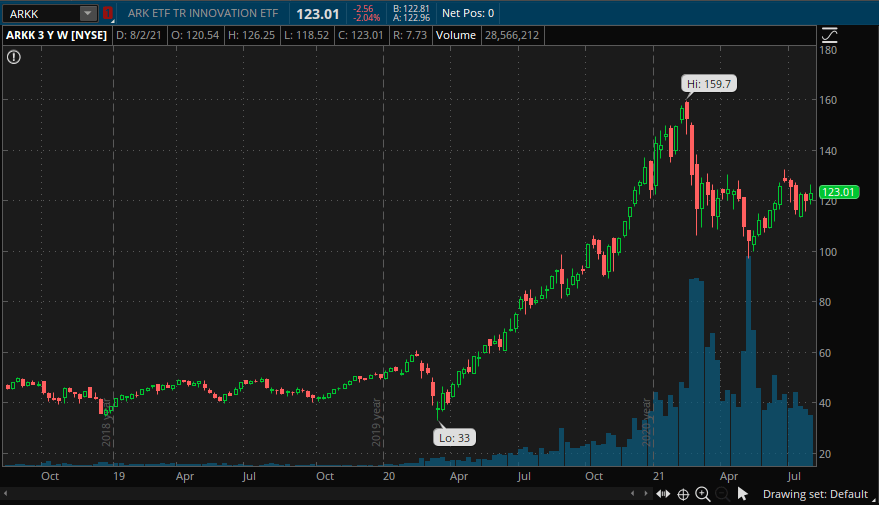Click the Volume study label
Screen dimensions: 879x505
coord(456,35)
